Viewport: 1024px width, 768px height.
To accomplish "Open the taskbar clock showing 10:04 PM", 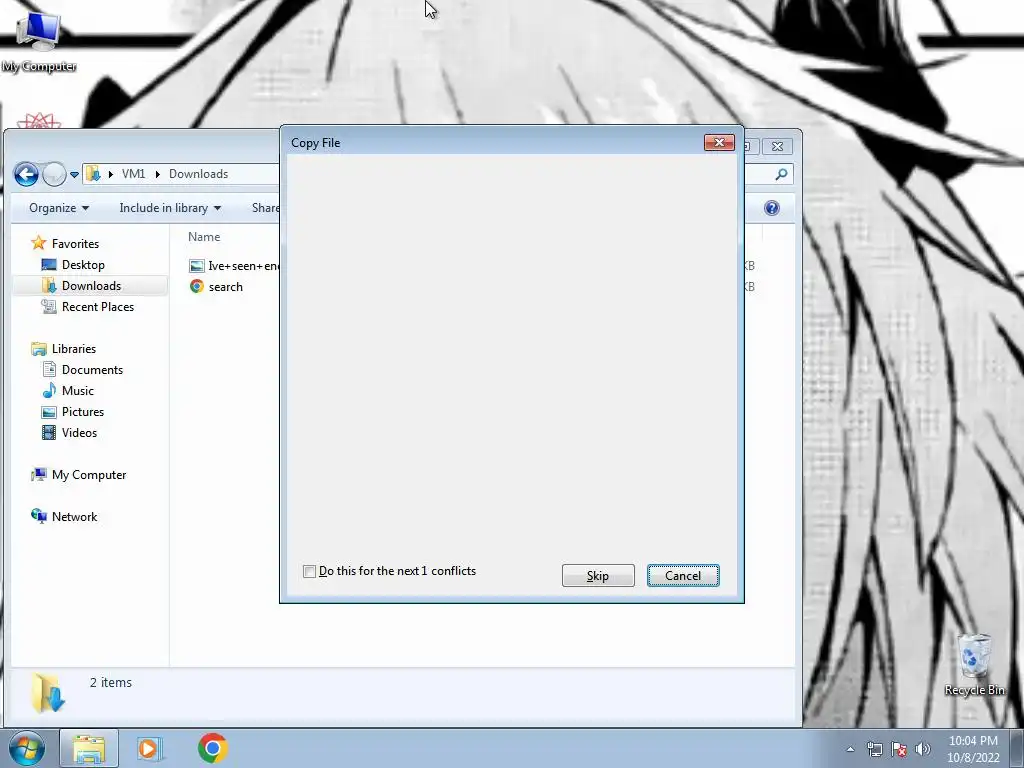I will tap(973, 749).
